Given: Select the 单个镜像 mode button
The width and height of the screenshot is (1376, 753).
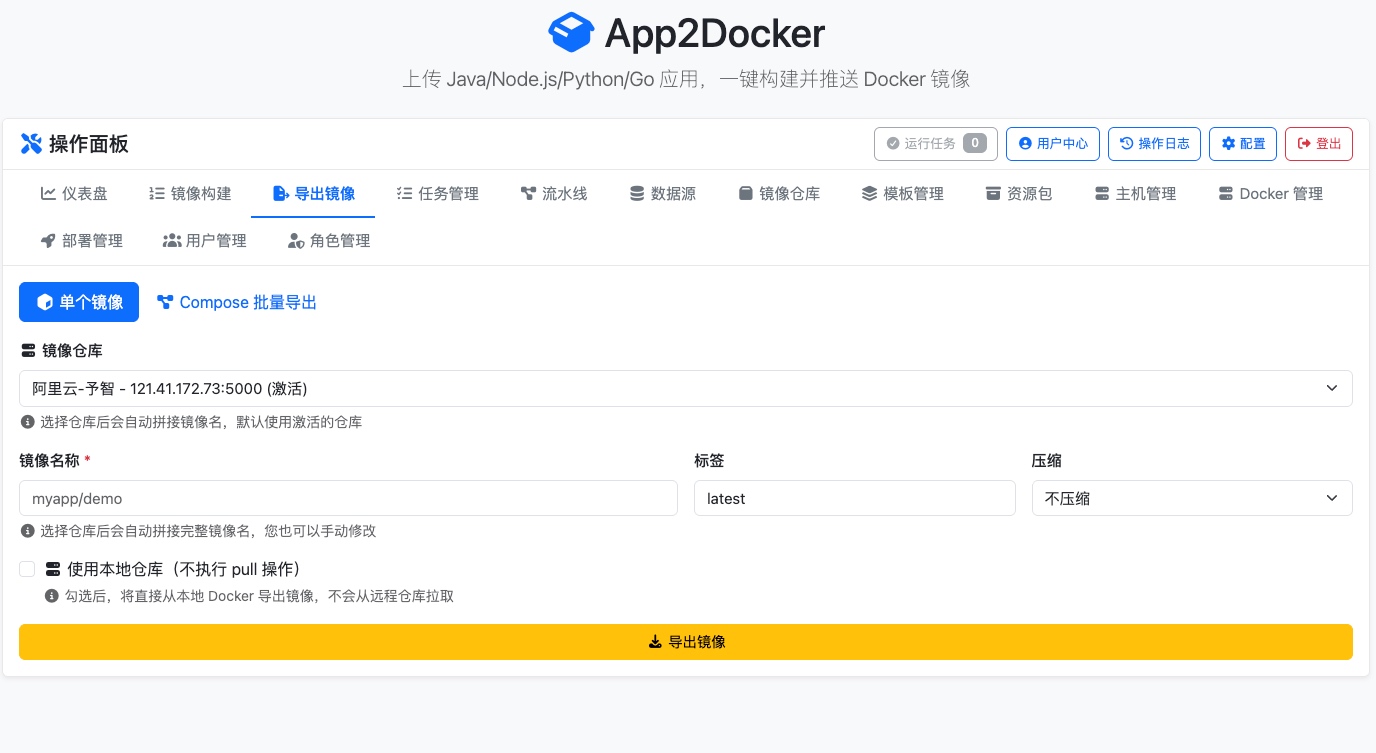Looking at the screenshot, I should [x=79, y=302].
